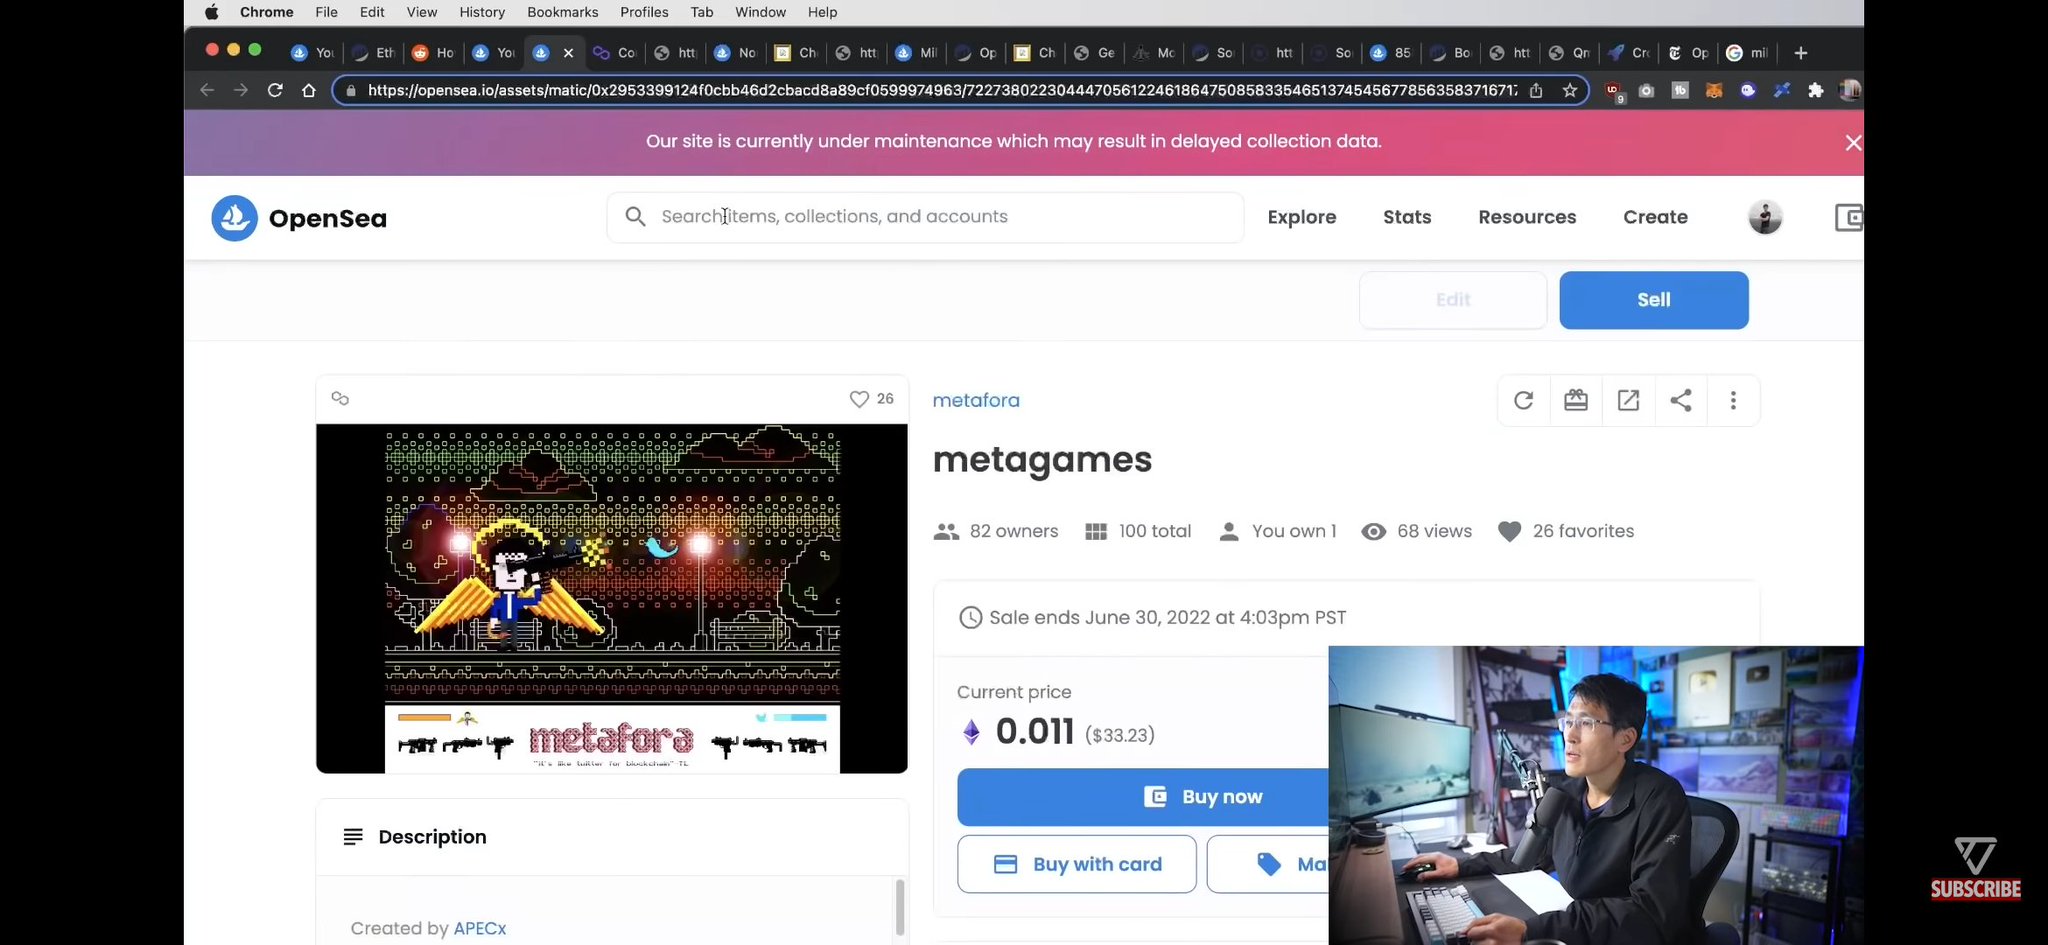Screen dimensions: 2048x945
Task: Open the Chrome extensions puzzle icon
Action: pyautogui.click(x=1816, y=90)
